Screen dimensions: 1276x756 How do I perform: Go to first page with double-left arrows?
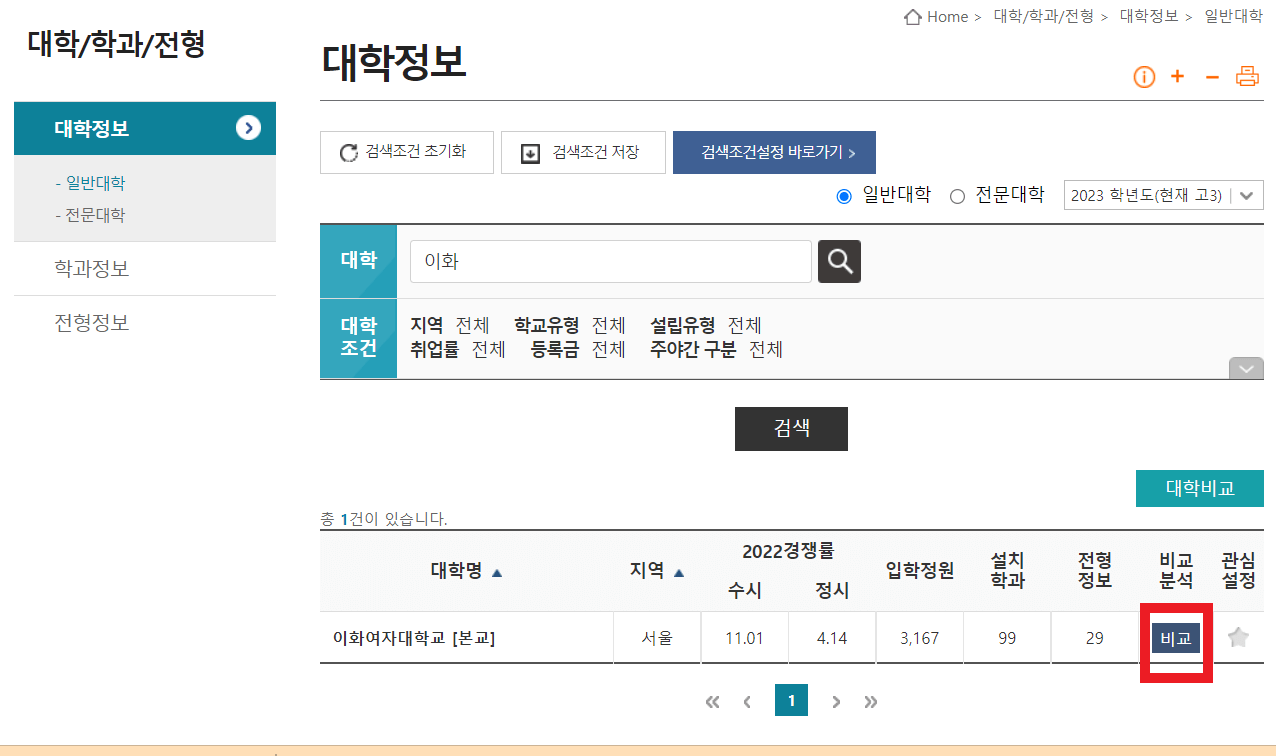(x=713, y=702)
